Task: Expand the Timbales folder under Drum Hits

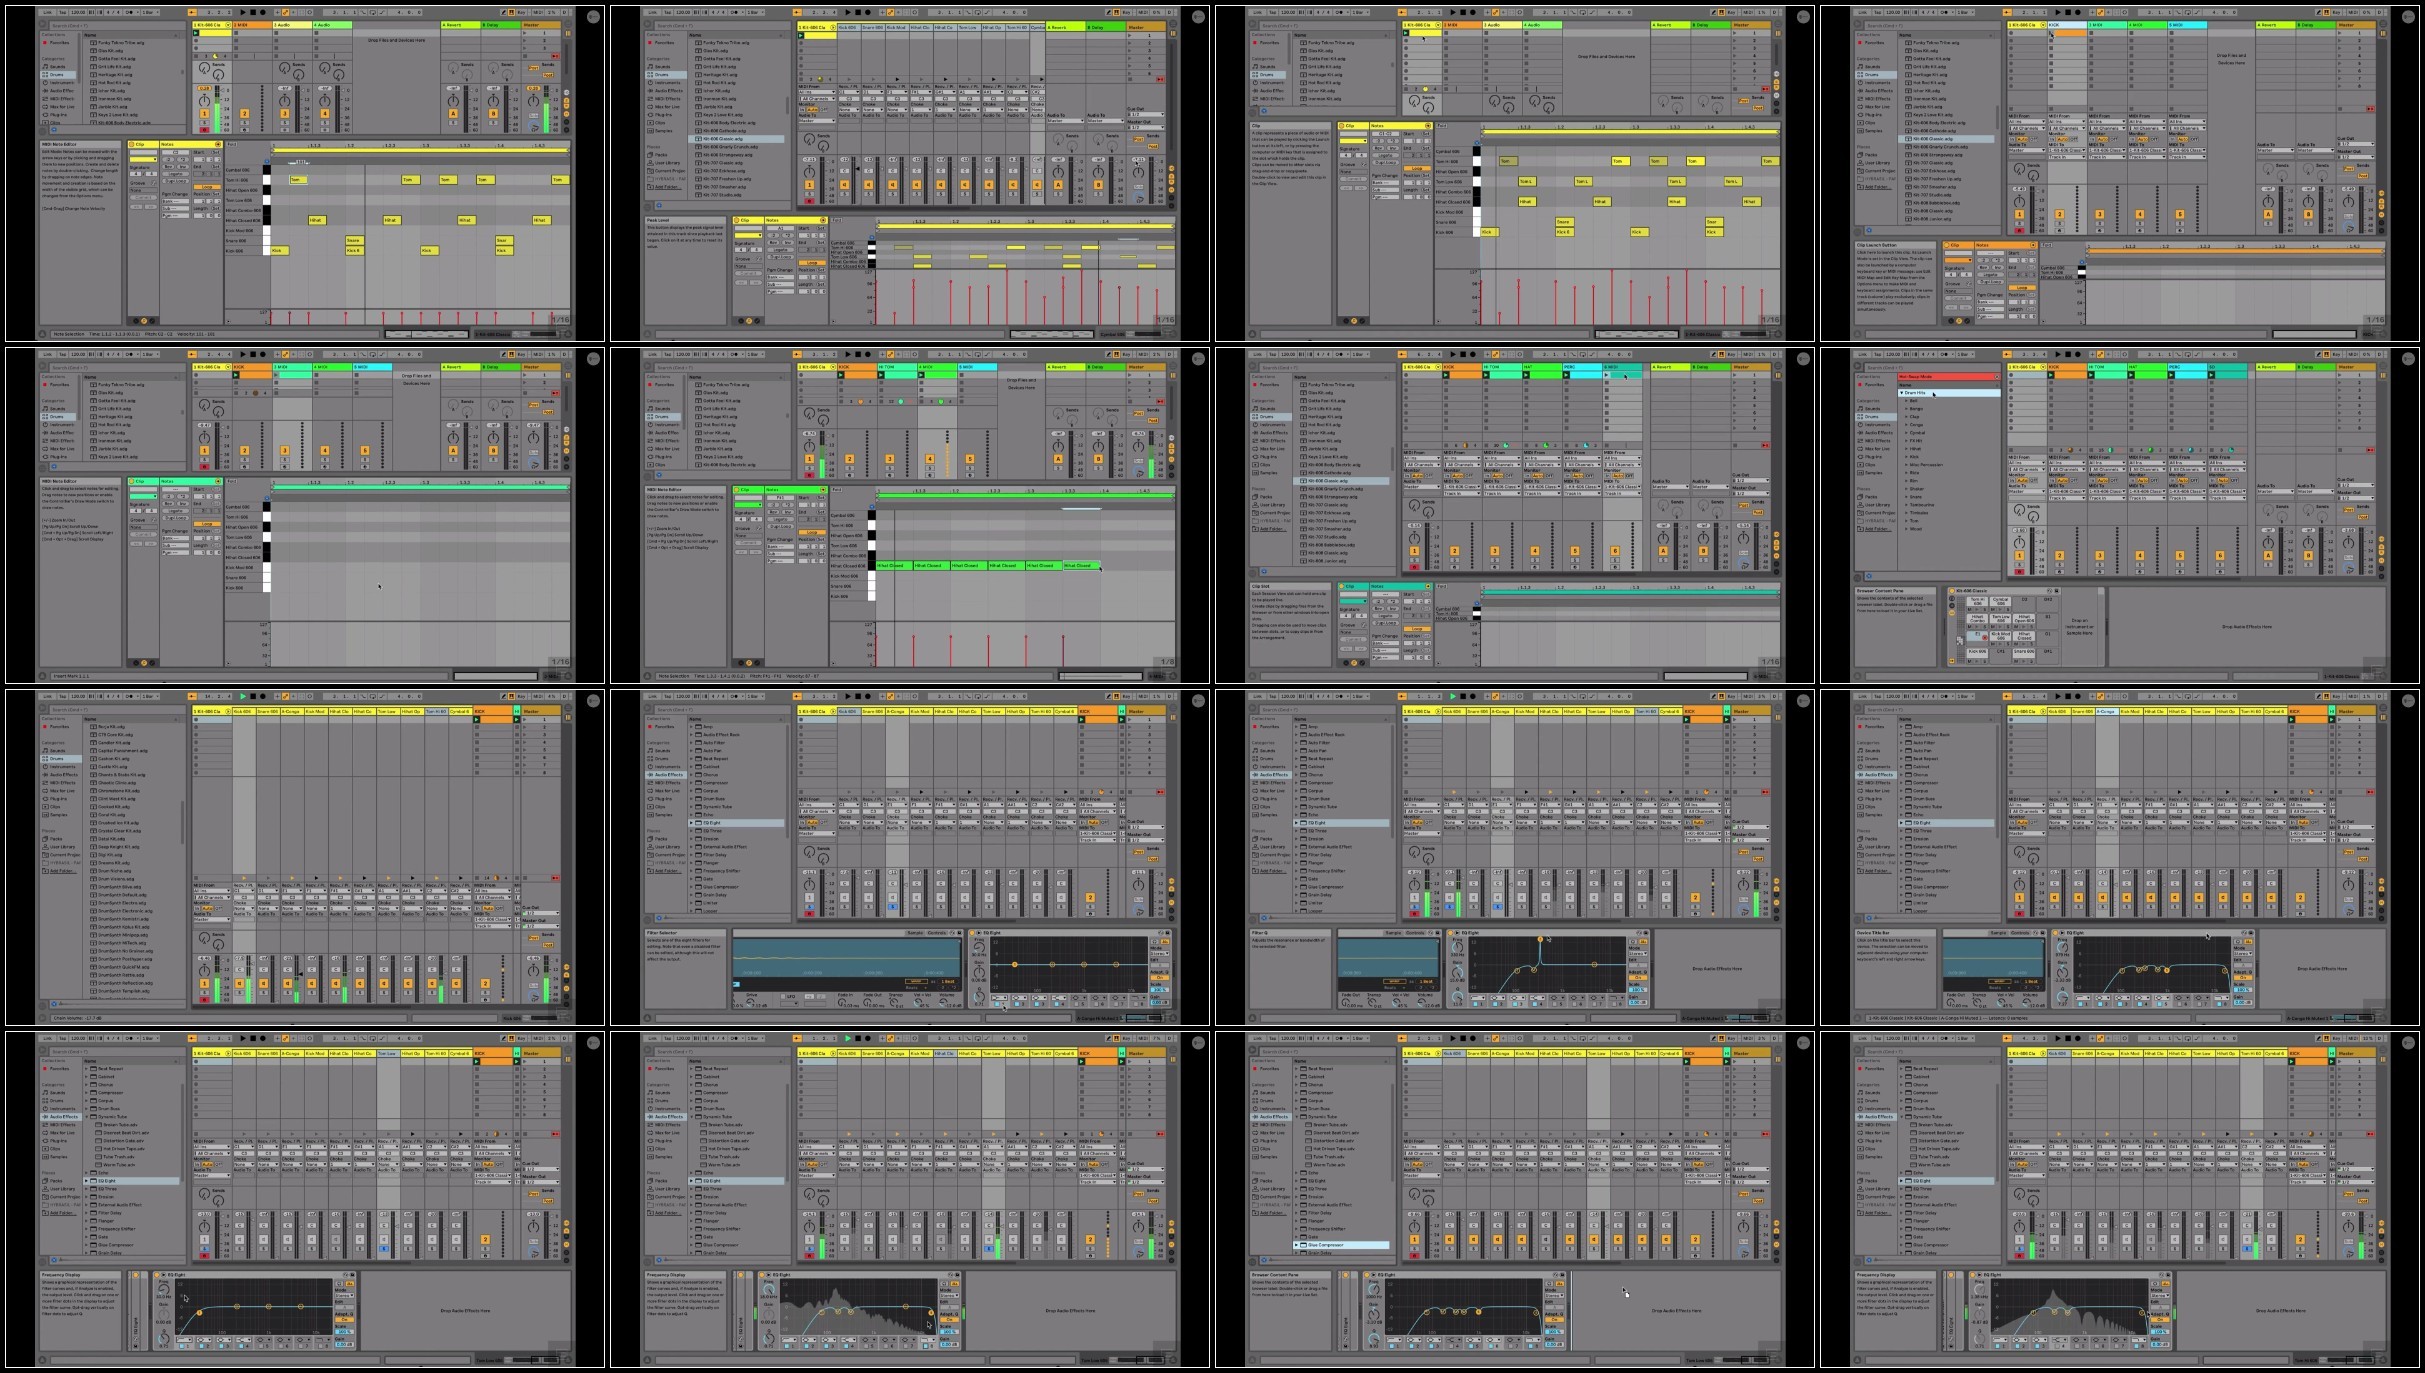Action: point(1906,513)
